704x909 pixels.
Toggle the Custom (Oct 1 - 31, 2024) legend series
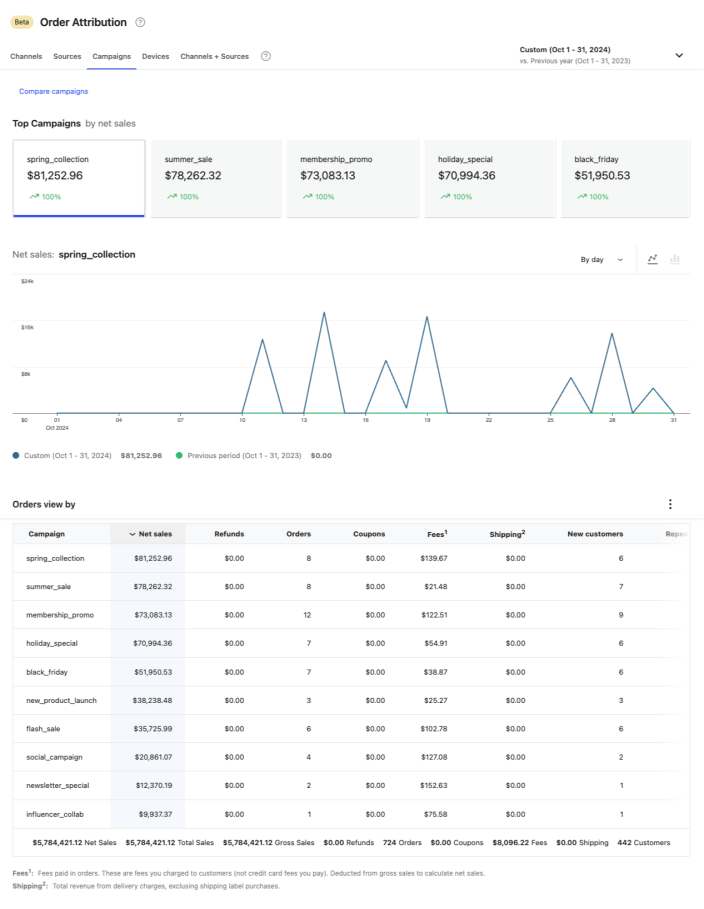point(66,455)
